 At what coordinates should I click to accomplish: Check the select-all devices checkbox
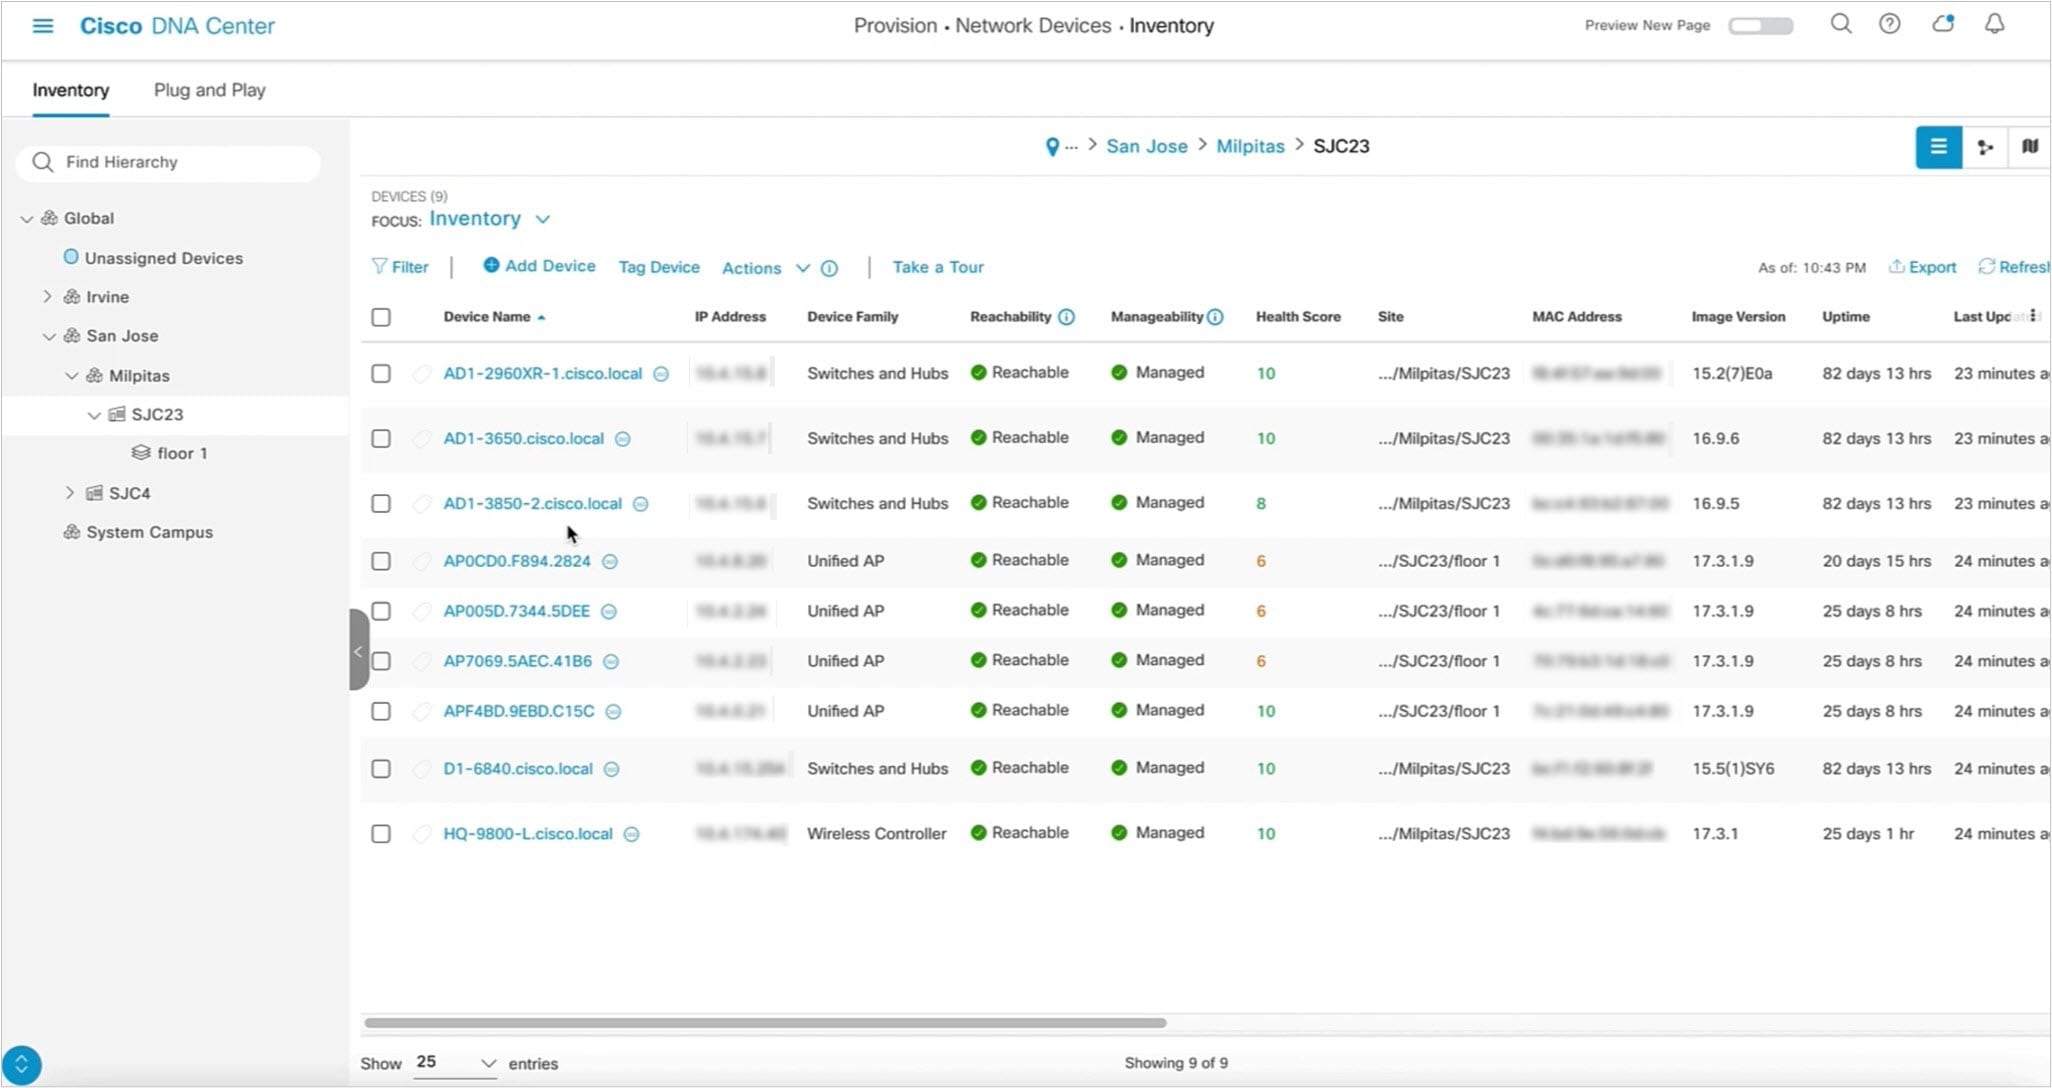pyautogui.click(x=381, y=317)
